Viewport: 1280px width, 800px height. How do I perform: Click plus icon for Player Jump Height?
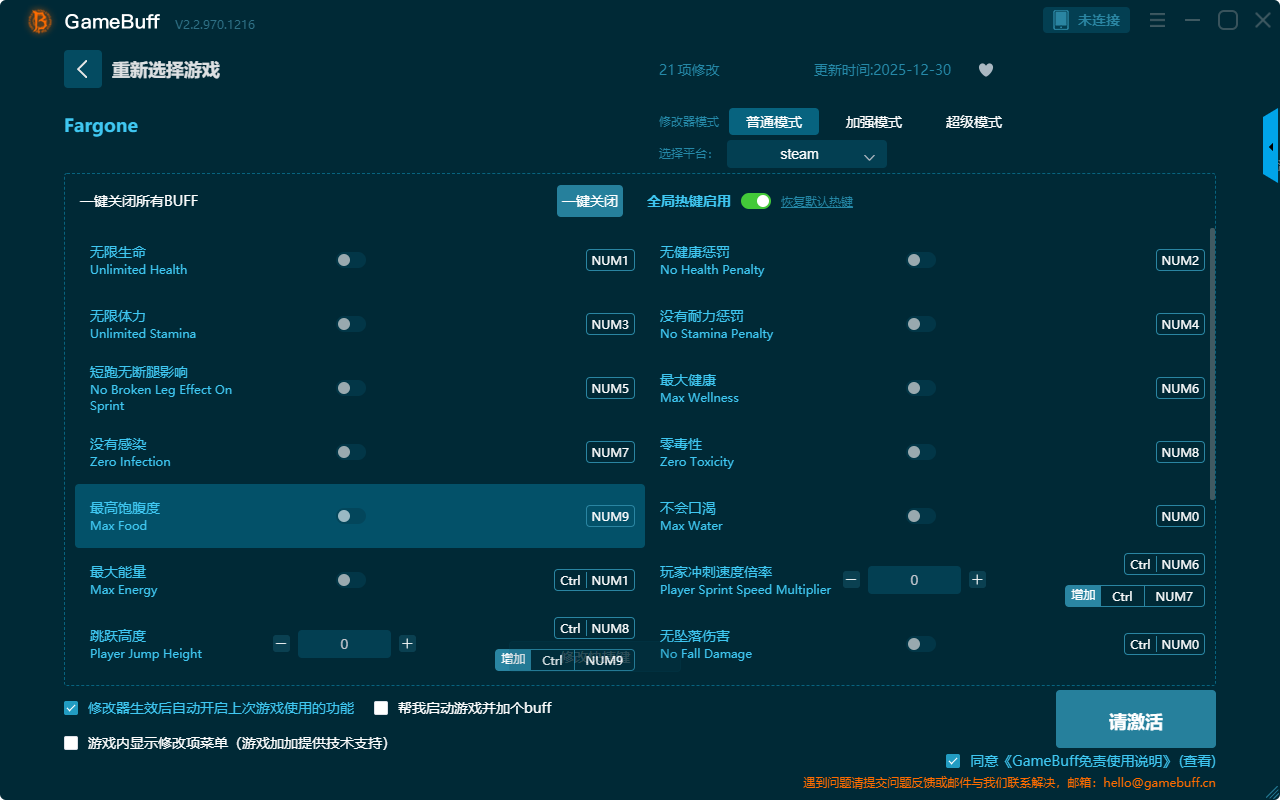[407, 644]
